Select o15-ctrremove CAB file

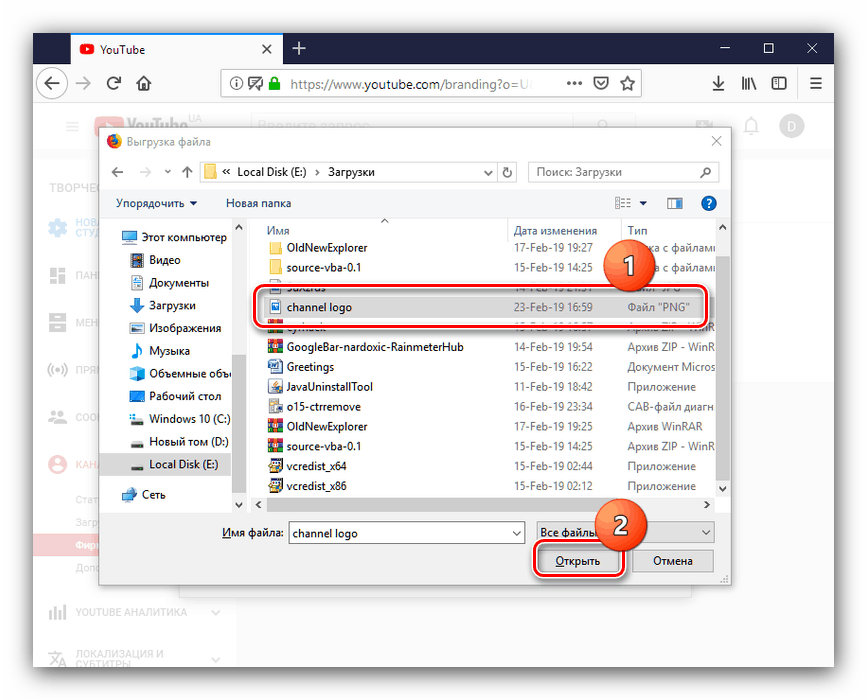pos(489,406)
